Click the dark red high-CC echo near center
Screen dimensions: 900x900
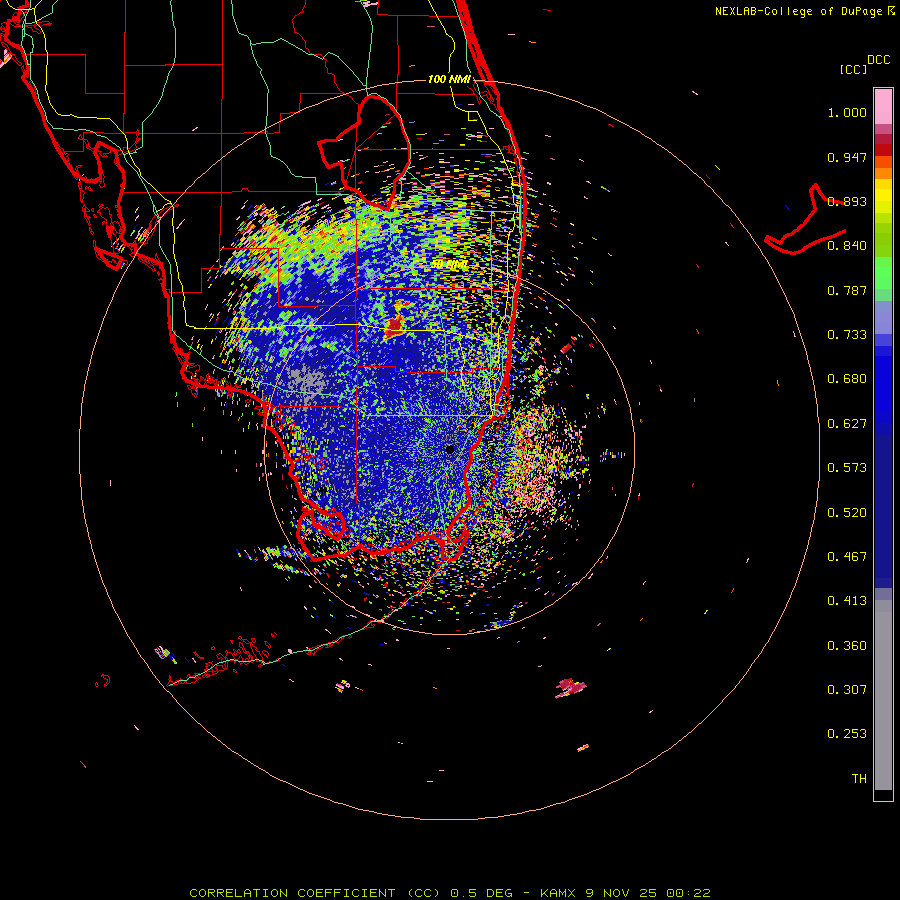[x=395, y=327]
